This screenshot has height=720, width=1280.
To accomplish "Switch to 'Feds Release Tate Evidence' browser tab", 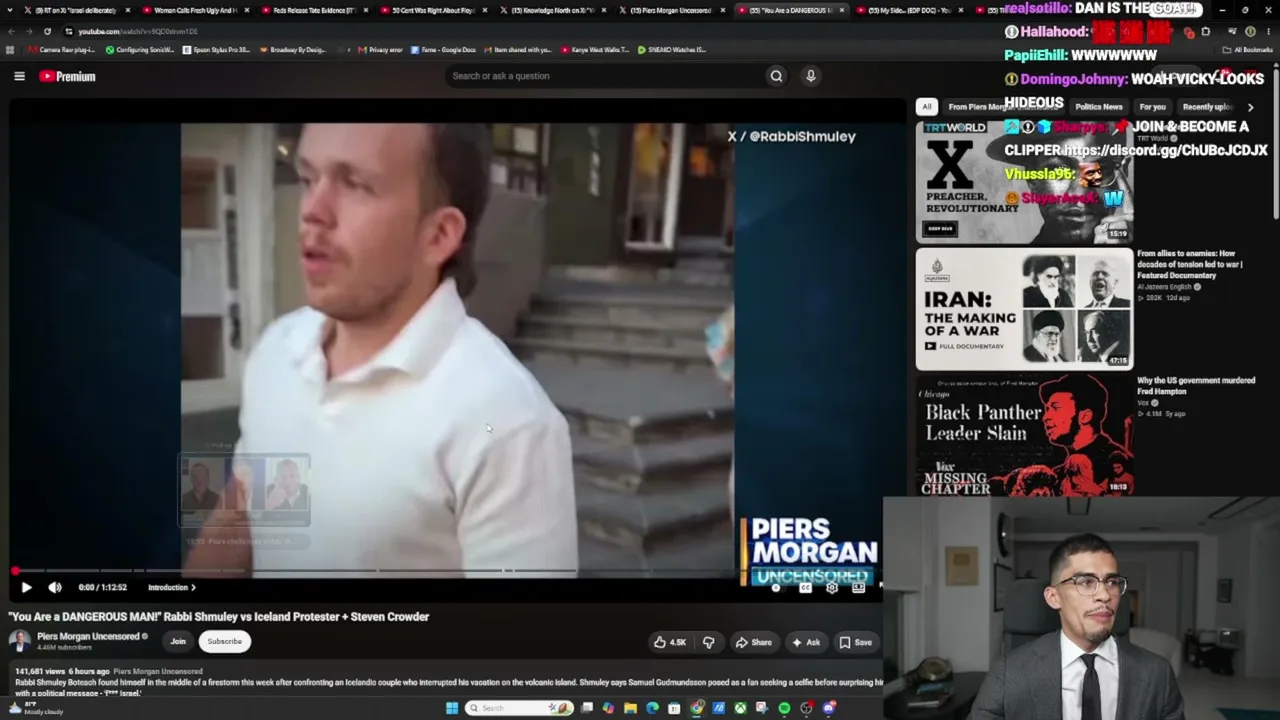I will pyautogui.click(x=314, y=10).
